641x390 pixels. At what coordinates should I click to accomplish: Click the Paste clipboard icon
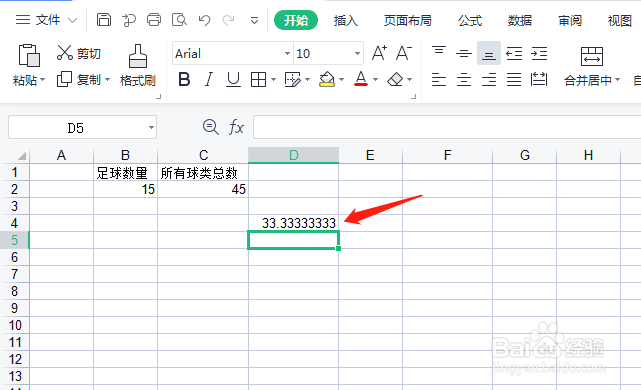click(29, 56)
